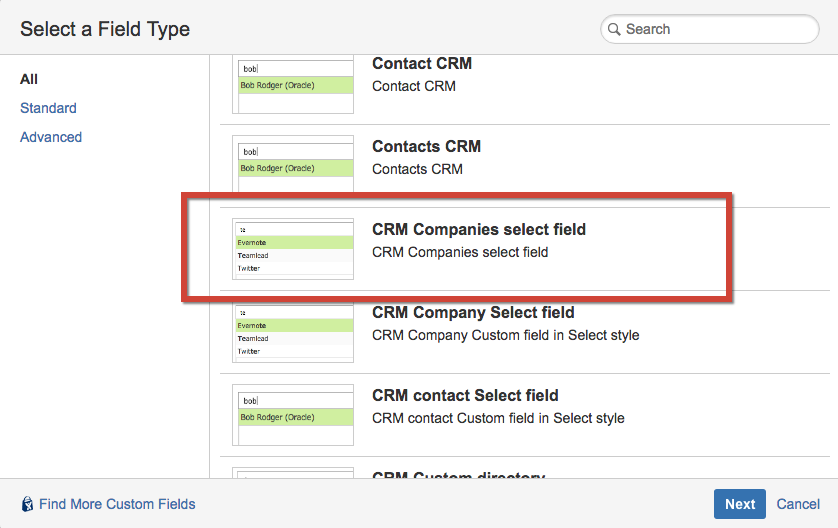
Task: Select the All category filter
Action: (29, 79)
